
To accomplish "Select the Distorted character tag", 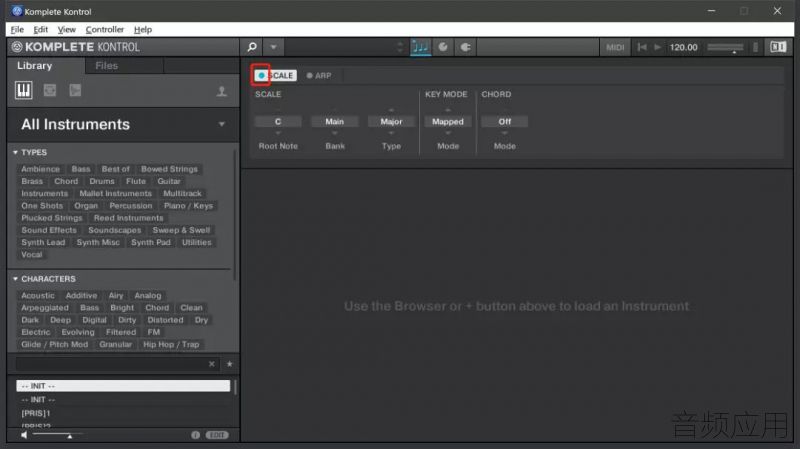I will [x=165, y=320].
